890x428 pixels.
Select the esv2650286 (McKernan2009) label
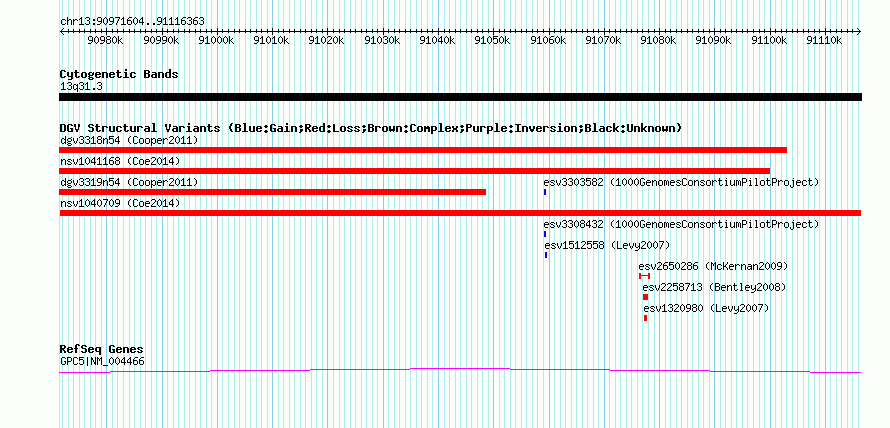click(713, 266)
